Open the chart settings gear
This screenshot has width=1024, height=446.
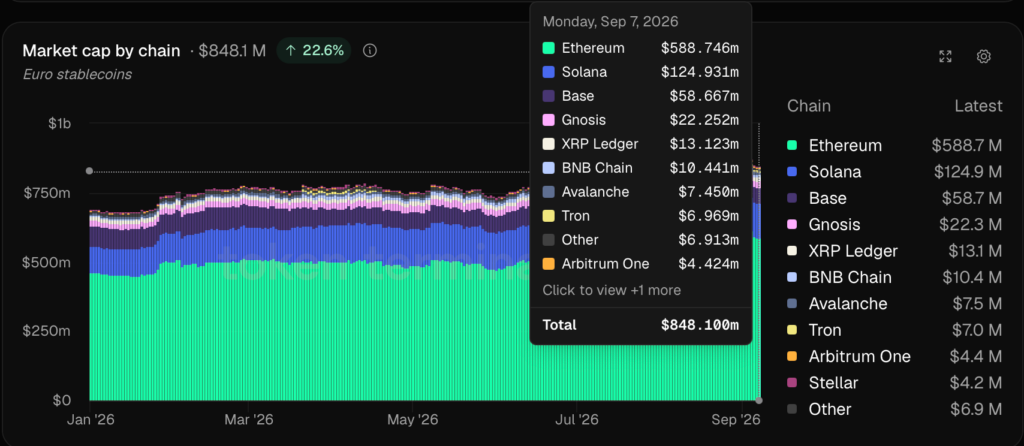[984, 56]
